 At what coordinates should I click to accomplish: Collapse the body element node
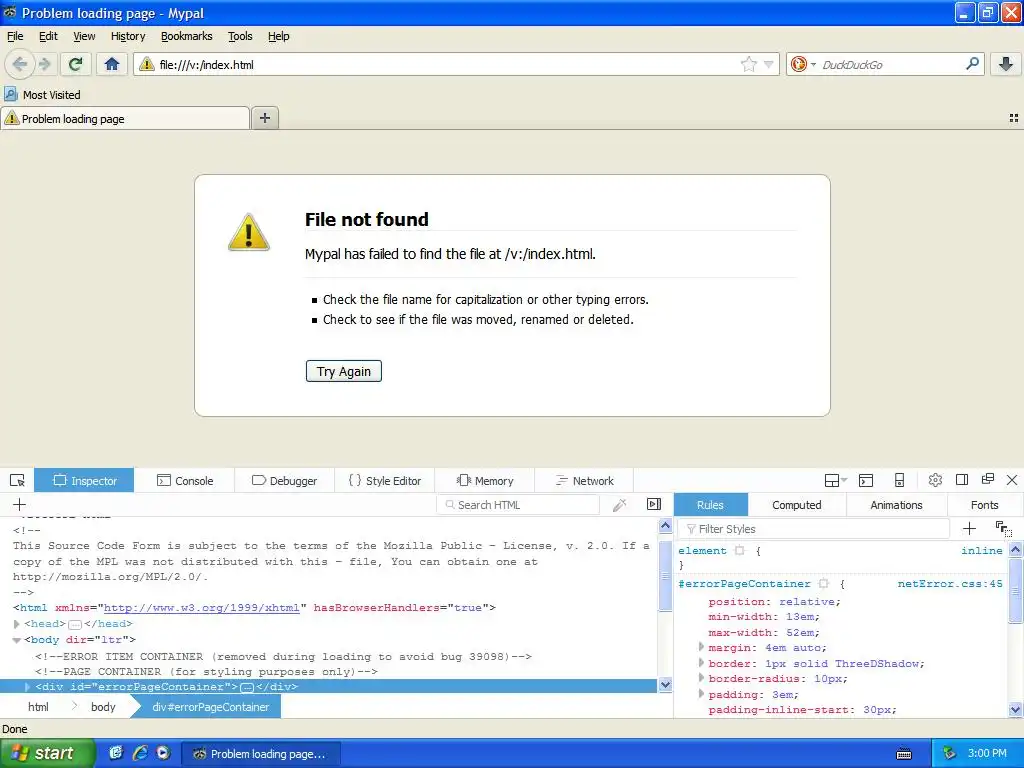click(x=16, y=640)
